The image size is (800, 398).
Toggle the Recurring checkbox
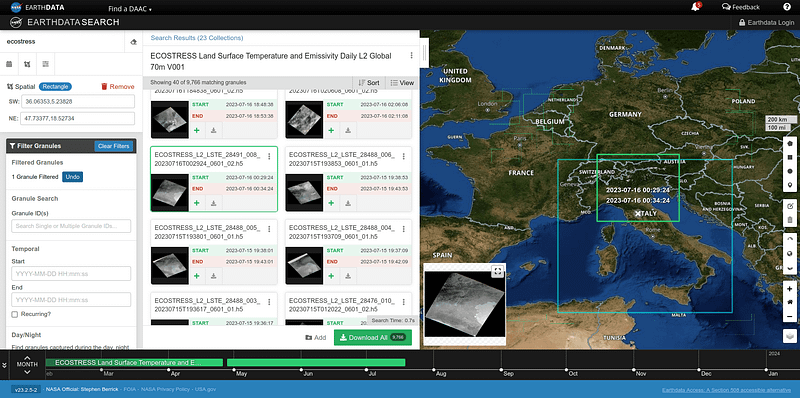pos(15,314)
